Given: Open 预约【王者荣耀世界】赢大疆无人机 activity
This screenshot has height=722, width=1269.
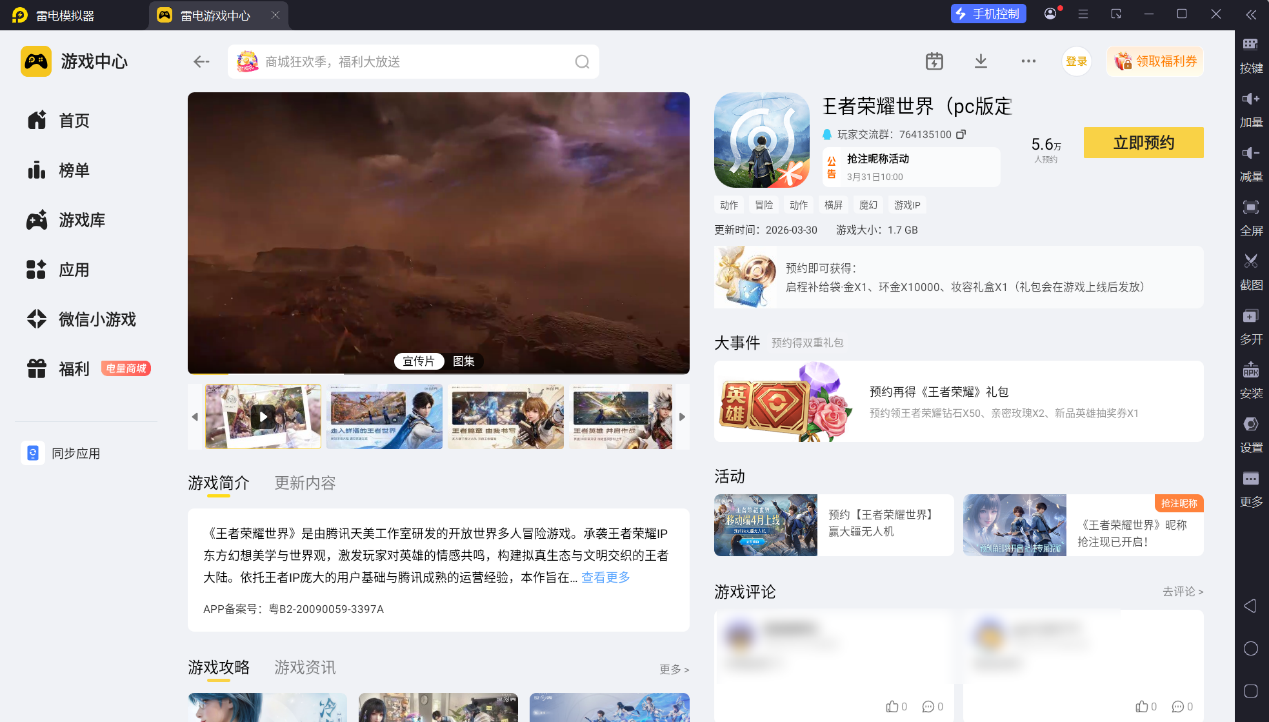Looking at the screenshot, I should (834, 525).
